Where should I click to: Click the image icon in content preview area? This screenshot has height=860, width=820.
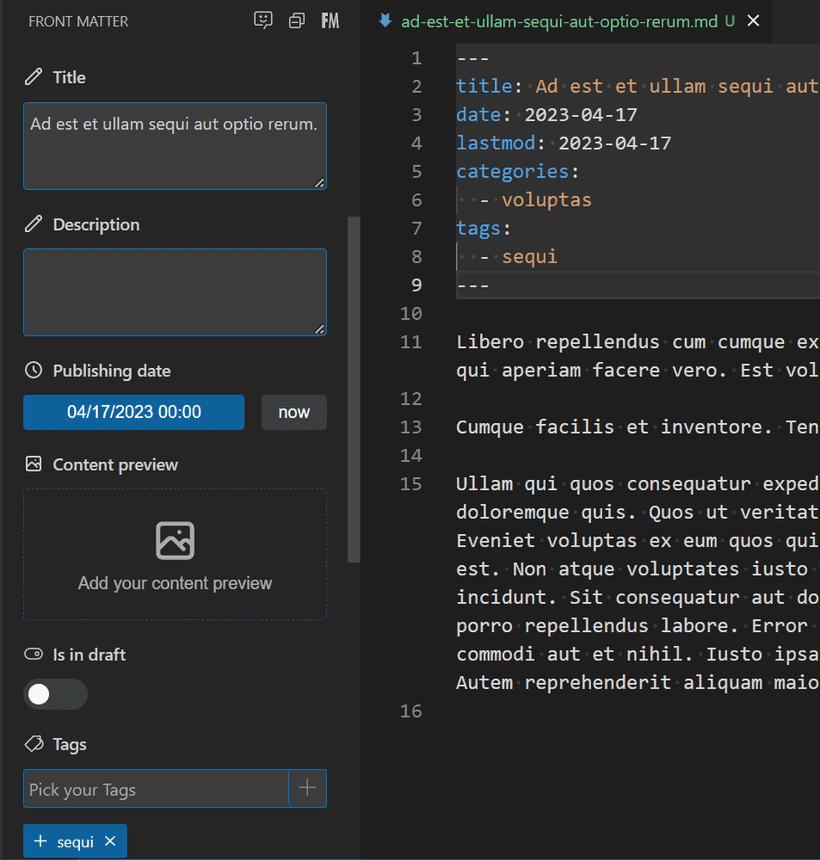click(x=175, y=540)
